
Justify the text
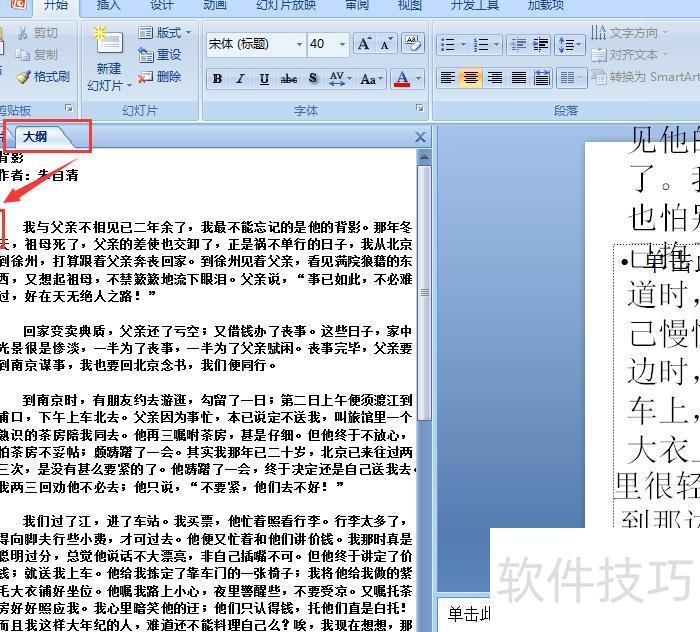coord(518,78)
